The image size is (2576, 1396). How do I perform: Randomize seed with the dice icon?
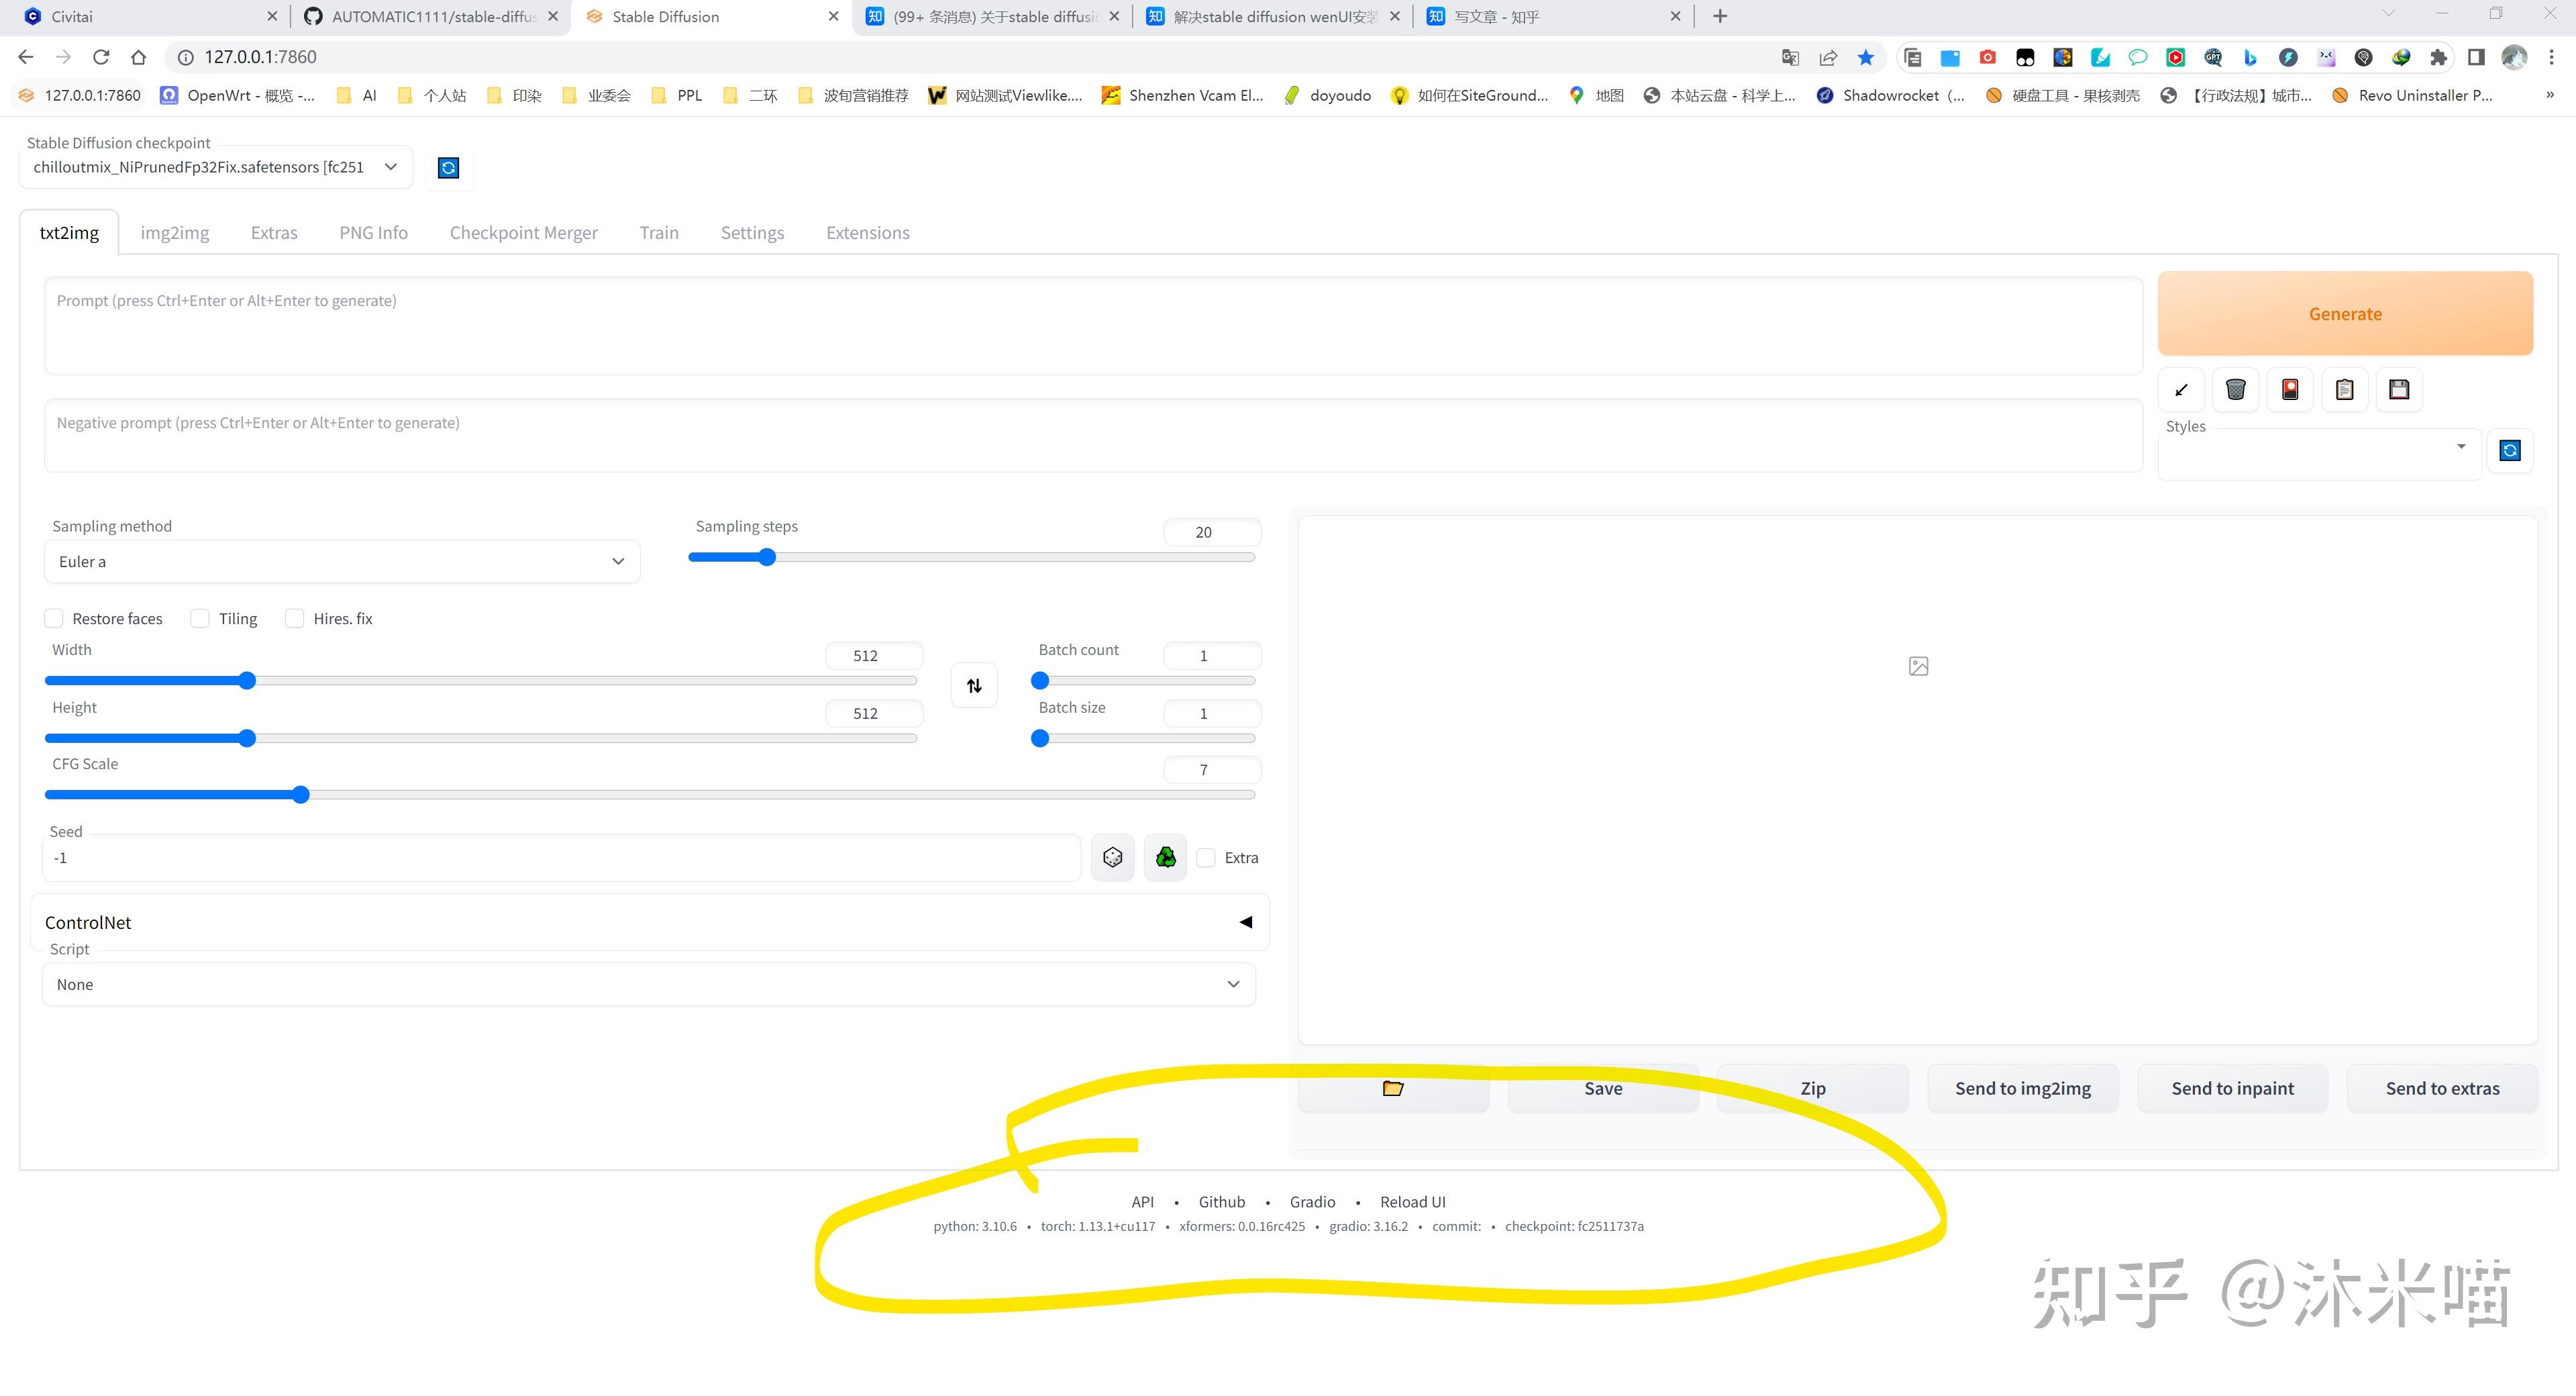(1112, 857)
